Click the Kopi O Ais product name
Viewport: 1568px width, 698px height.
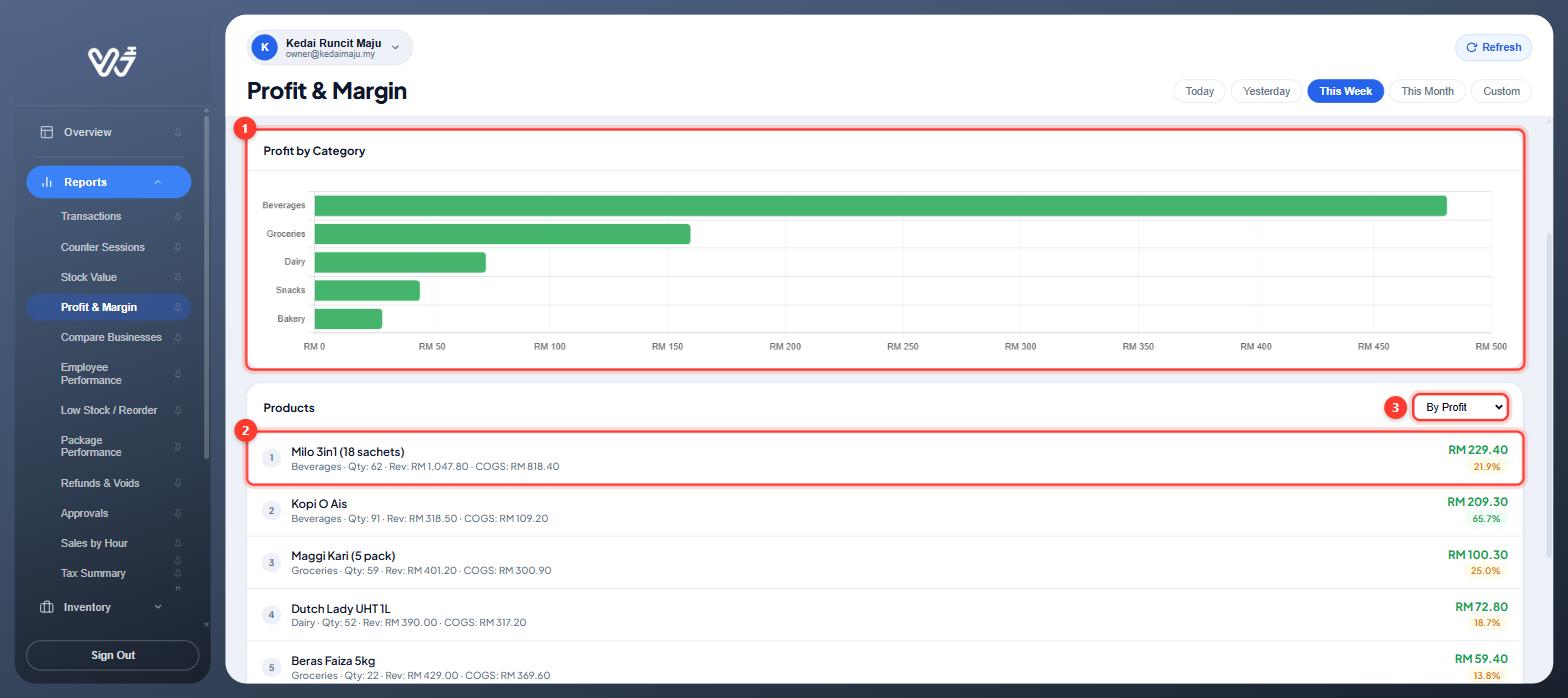coord(319,504)
